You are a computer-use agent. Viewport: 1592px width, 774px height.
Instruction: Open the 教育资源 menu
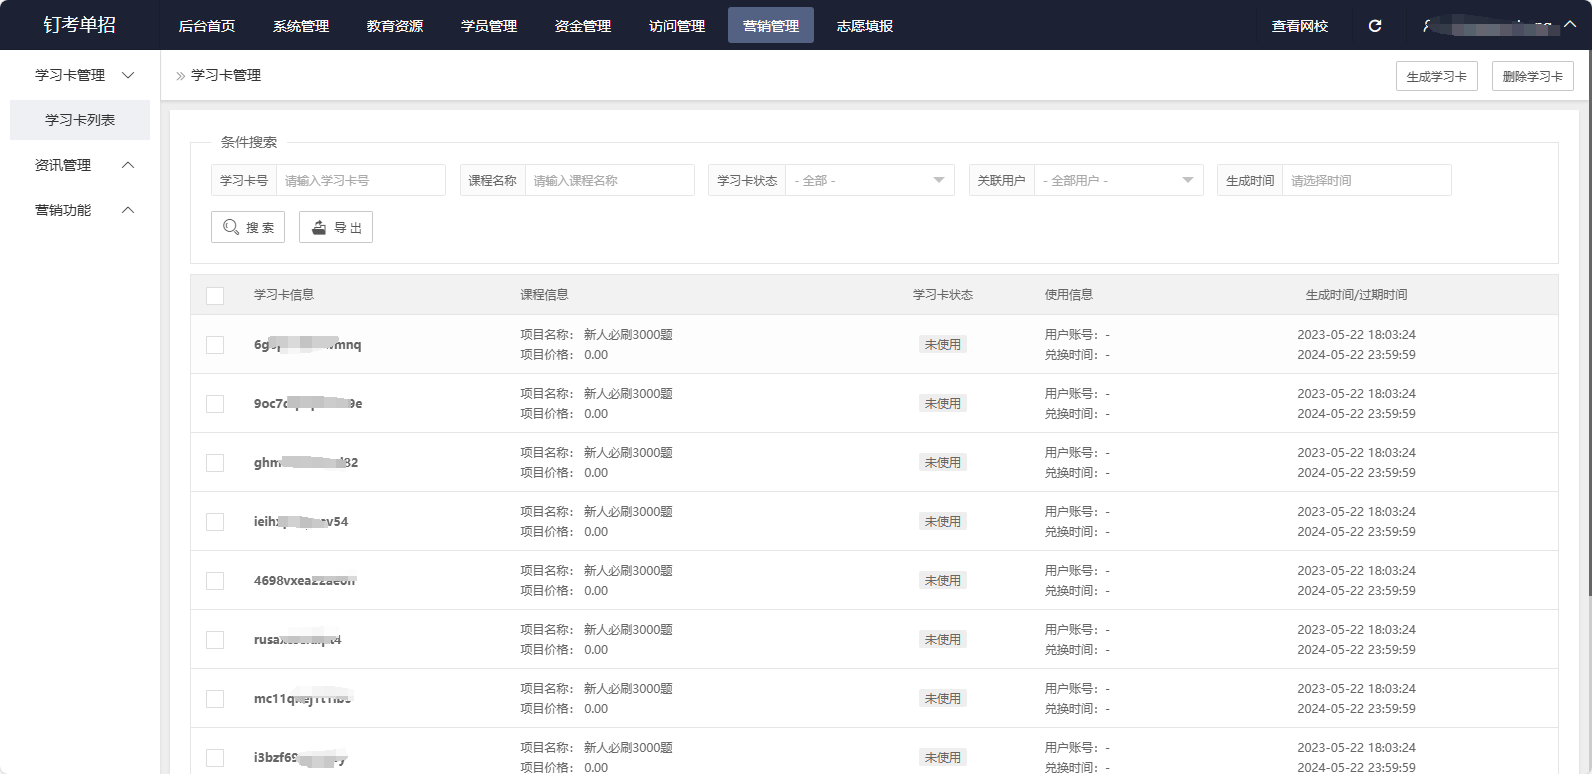coord(395,26)
